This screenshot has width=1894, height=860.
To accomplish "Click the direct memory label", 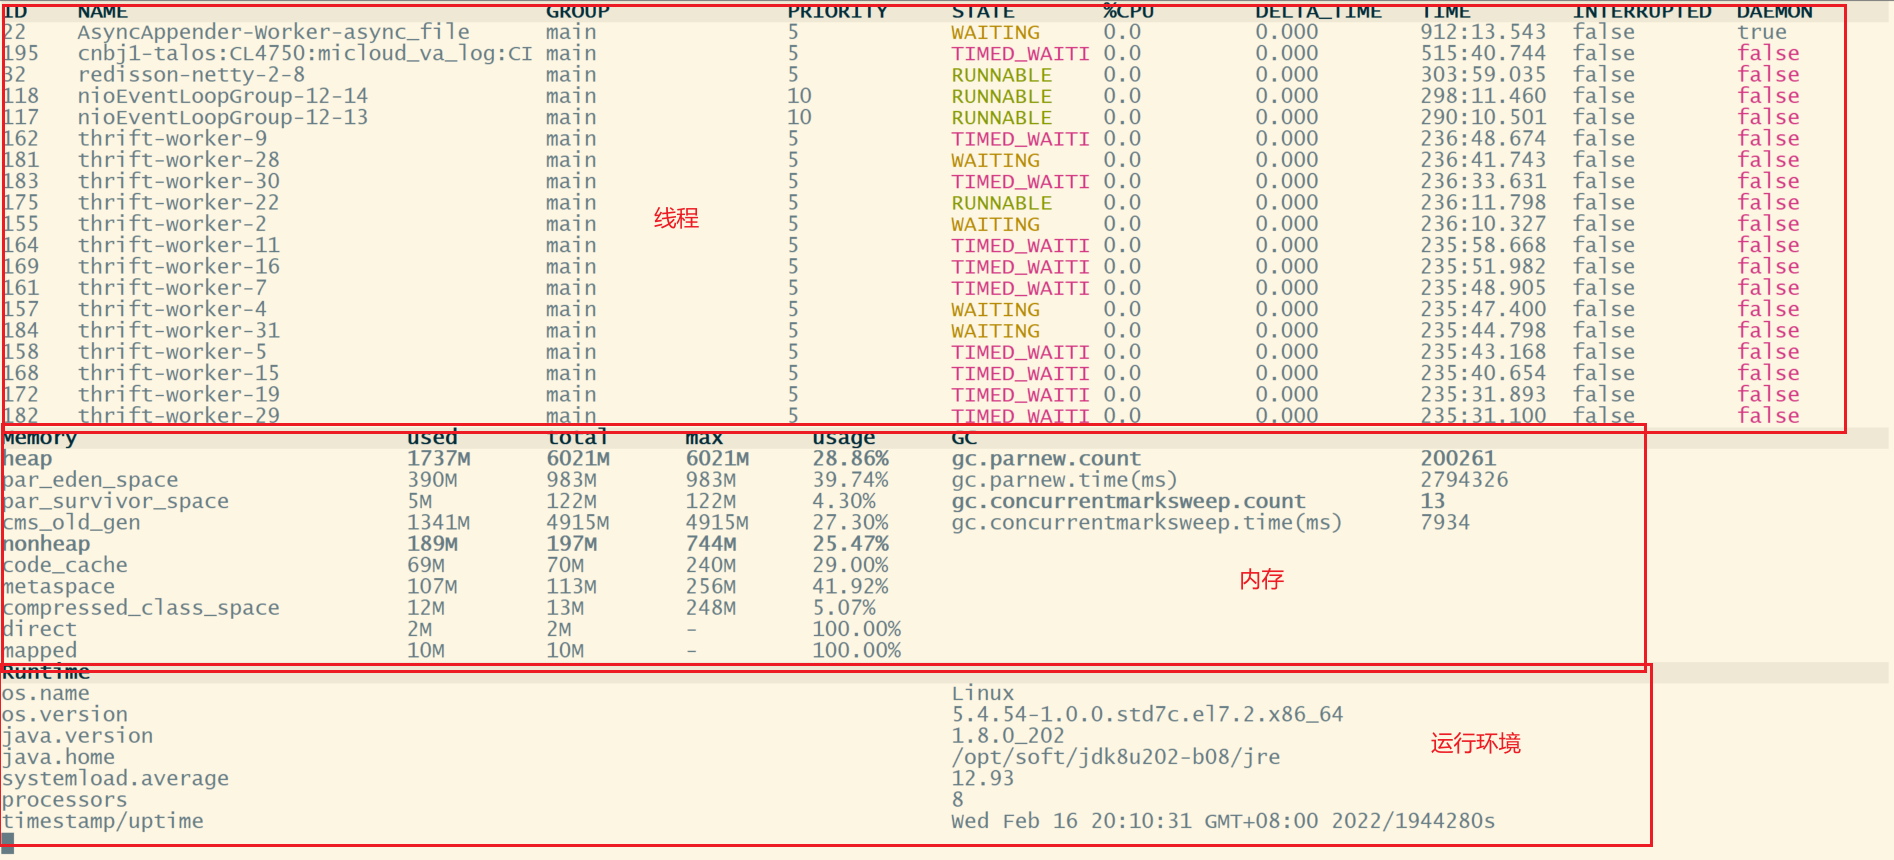I will (39, 629).
